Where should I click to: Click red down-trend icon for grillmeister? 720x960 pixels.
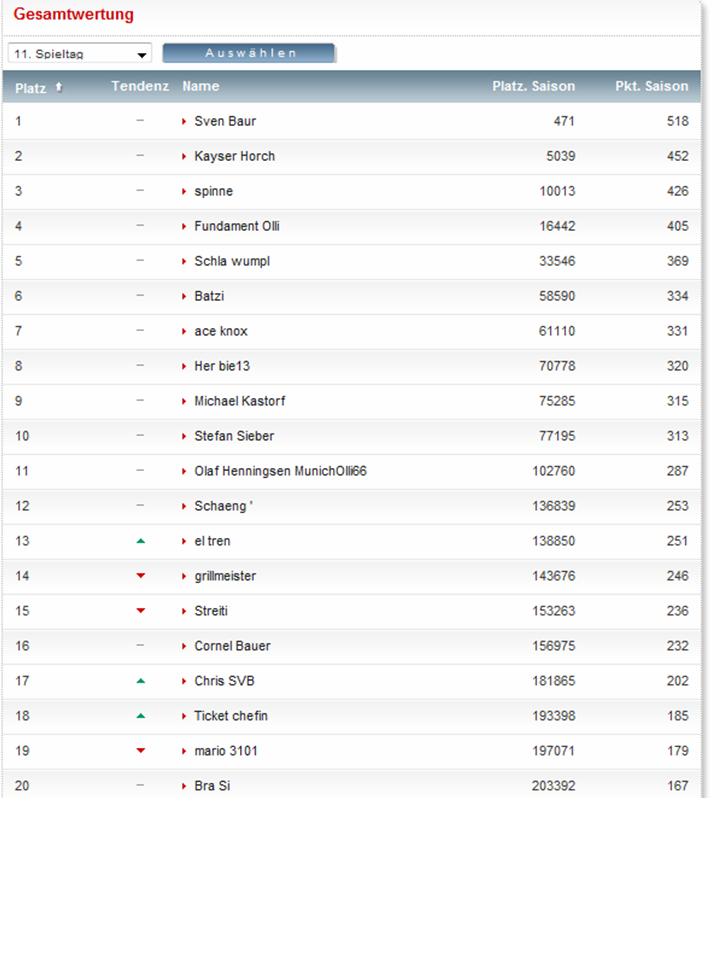[x=141, y=576]
